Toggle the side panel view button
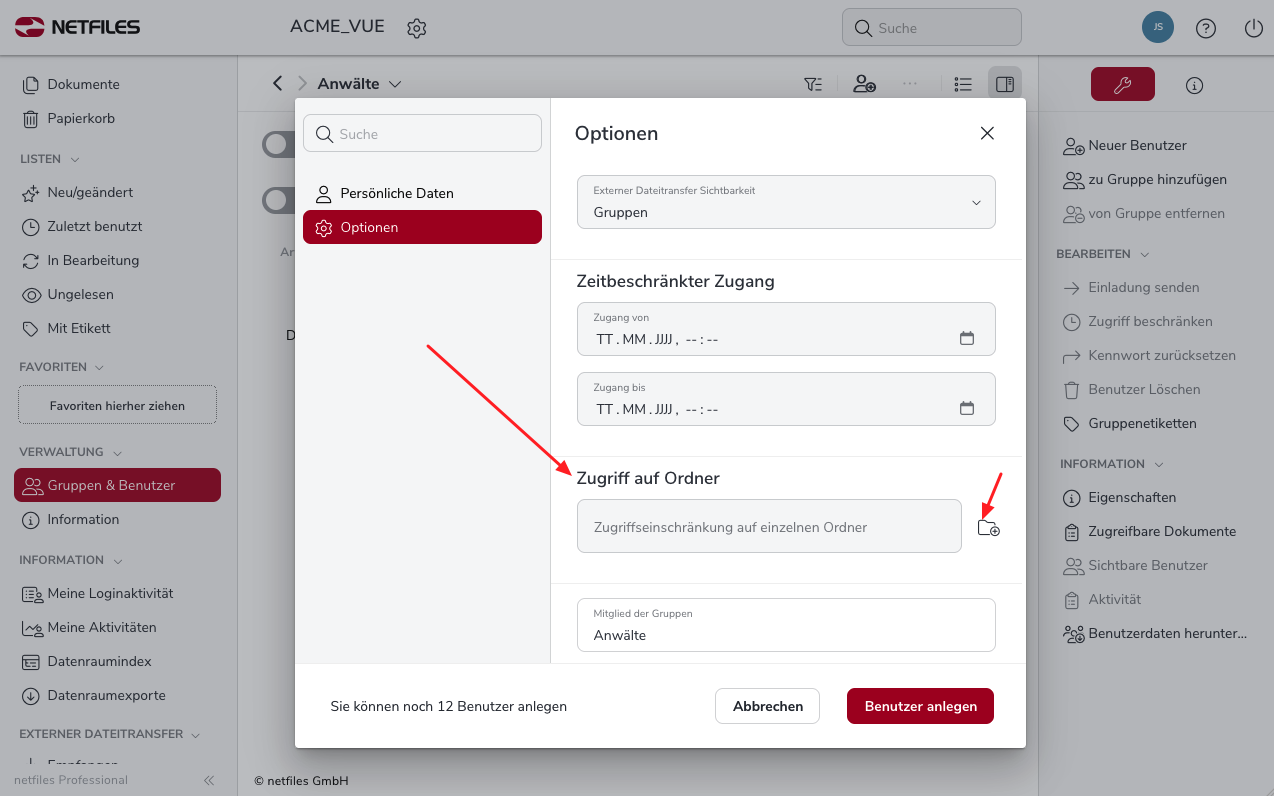This screenshot has width=1274, height=796. point(1005,85)
